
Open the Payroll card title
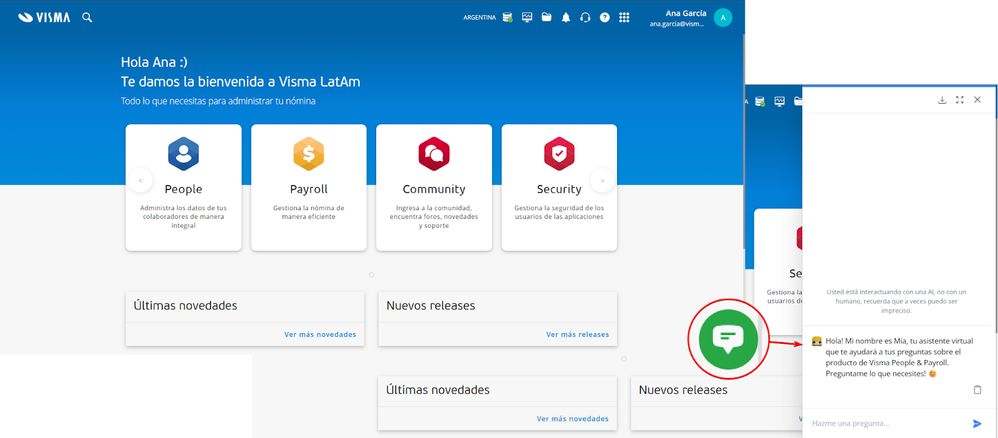[309, 189]
